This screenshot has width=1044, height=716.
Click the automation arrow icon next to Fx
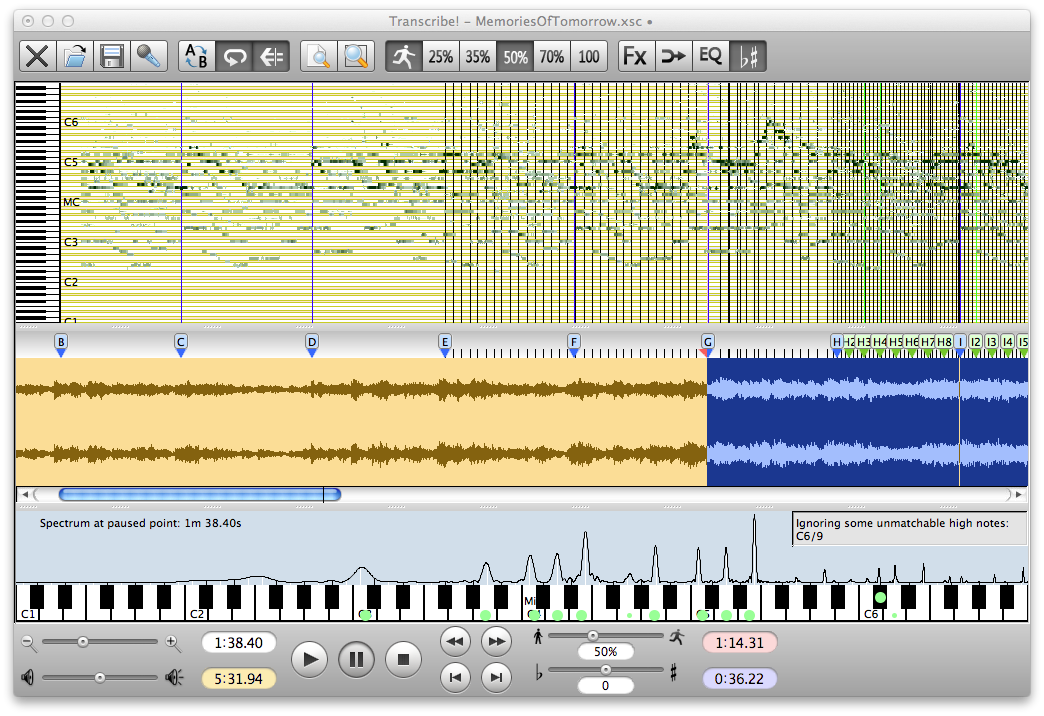(x=672, y=56)
